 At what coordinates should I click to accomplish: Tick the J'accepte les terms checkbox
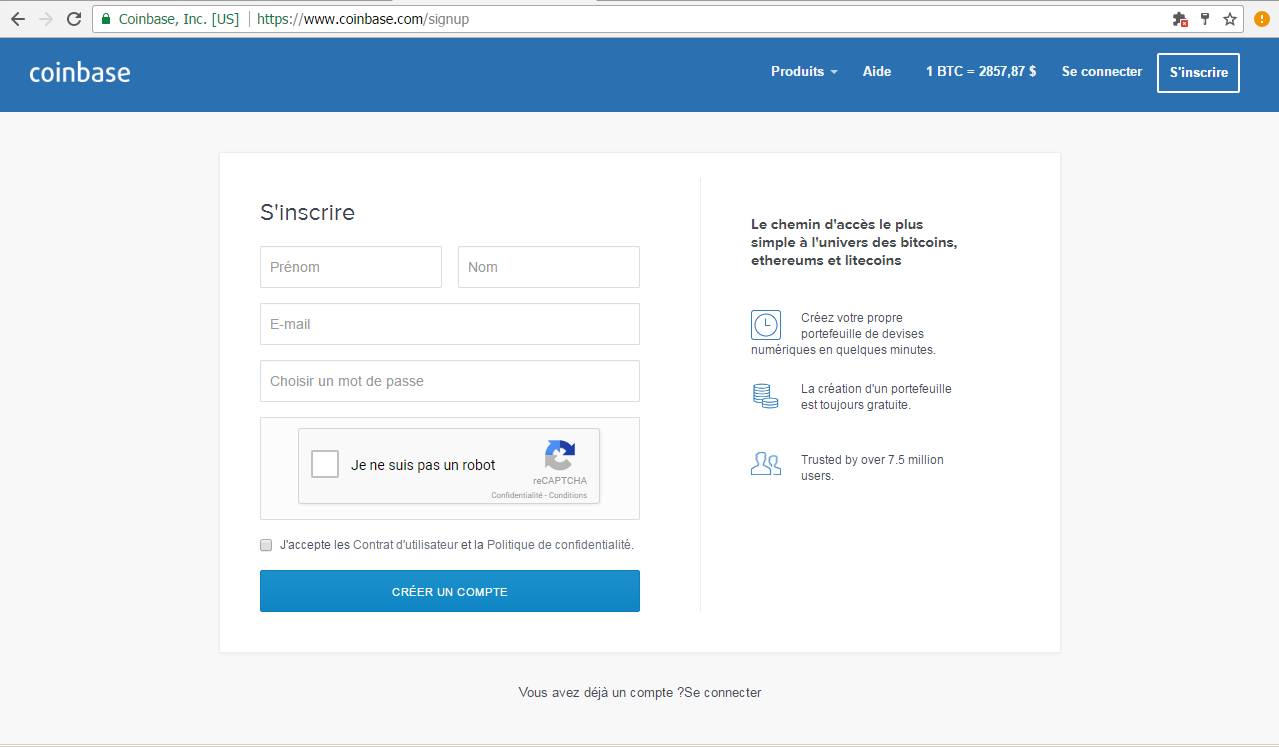coord(266,545)
